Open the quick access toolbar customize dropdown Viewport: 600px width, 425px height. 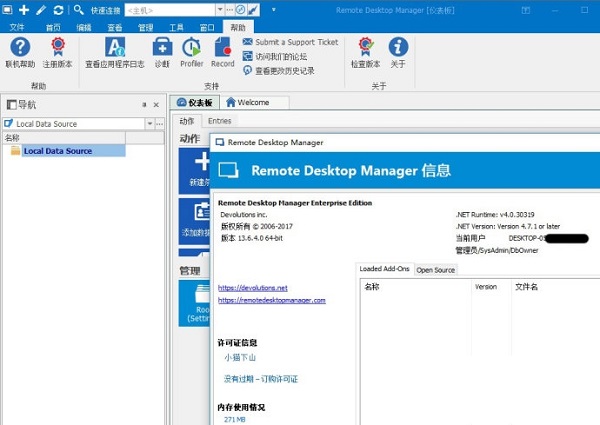[x=274, y=10]
